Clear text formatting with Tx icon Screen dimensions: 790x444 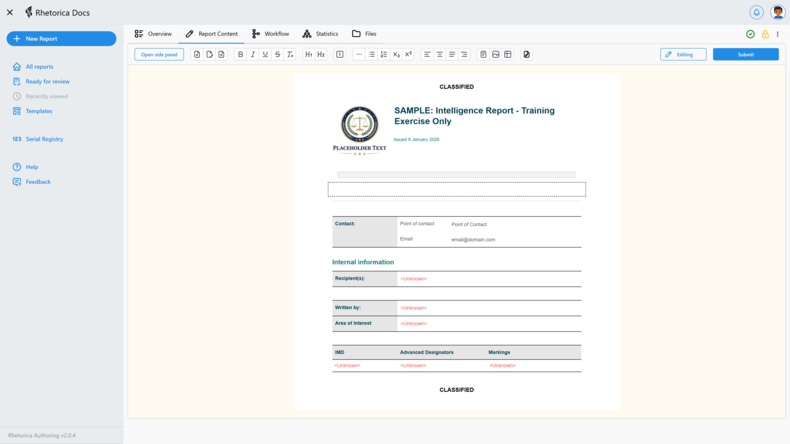(x=290, y=54)
